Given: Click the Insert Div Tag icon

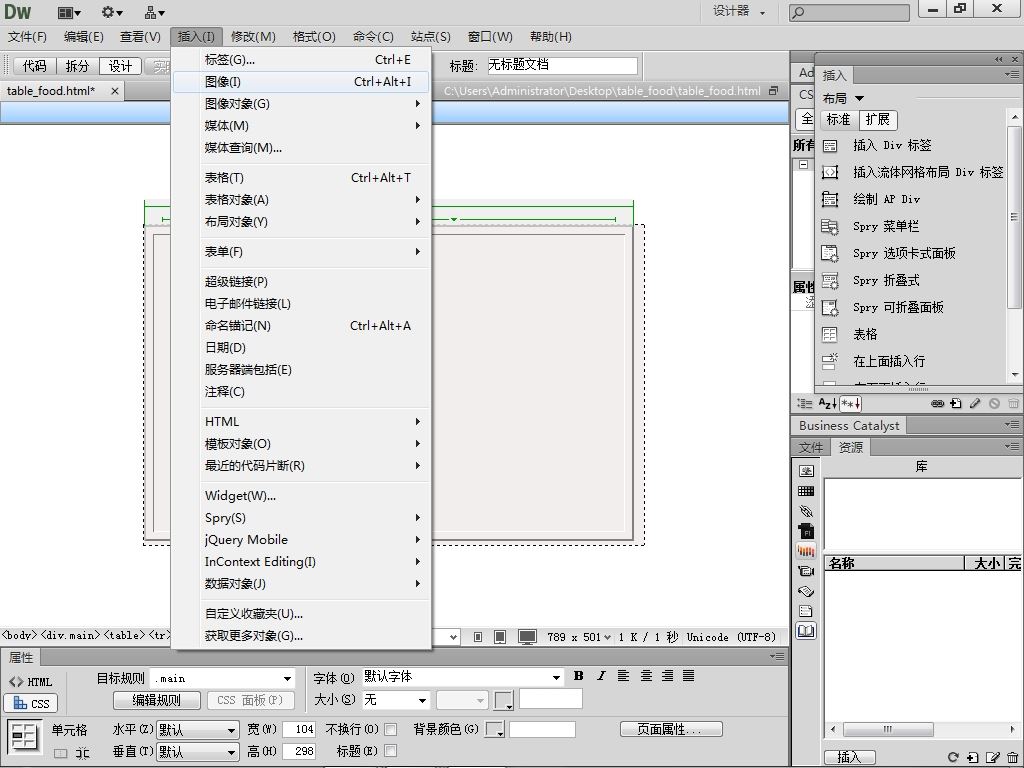Looking at the screenshot, I should (829, 146).
